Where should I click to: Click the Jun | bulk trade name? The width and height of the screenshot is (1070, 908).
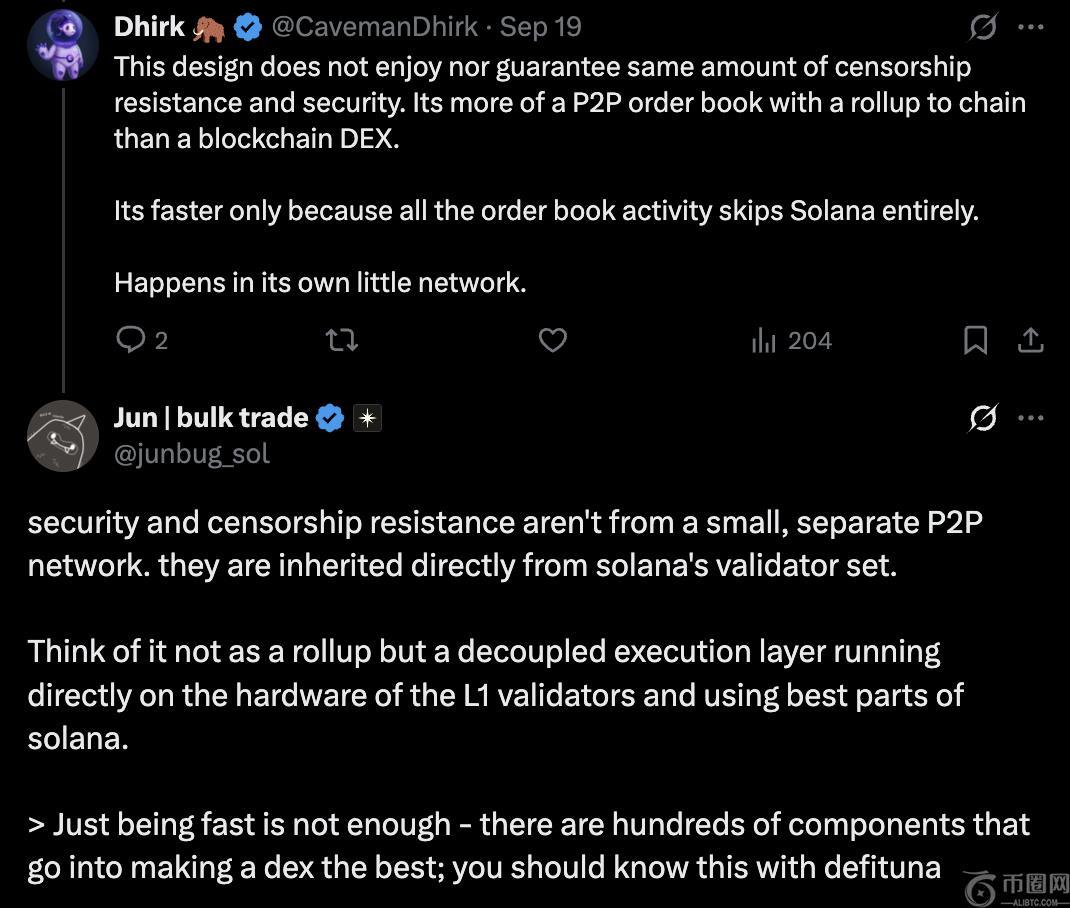tap(211, 417)
